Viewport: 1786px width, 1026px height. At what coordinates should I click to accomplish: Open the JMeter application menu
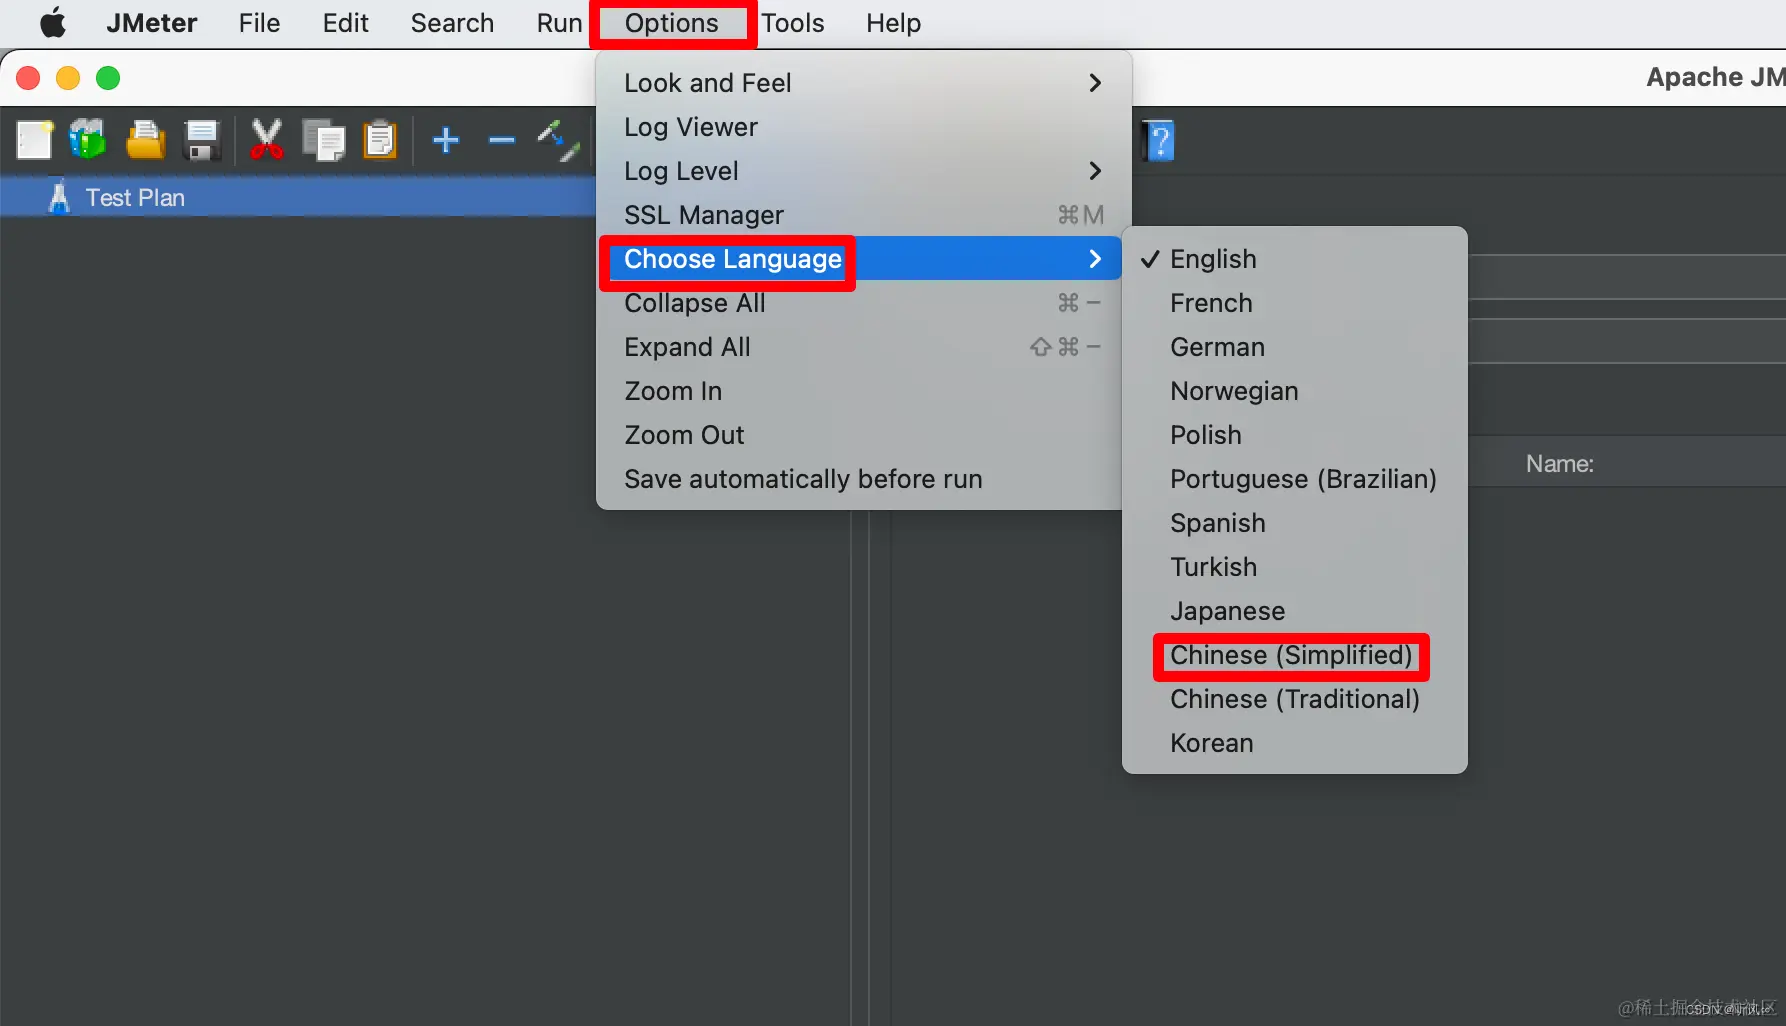pos(152,23)
